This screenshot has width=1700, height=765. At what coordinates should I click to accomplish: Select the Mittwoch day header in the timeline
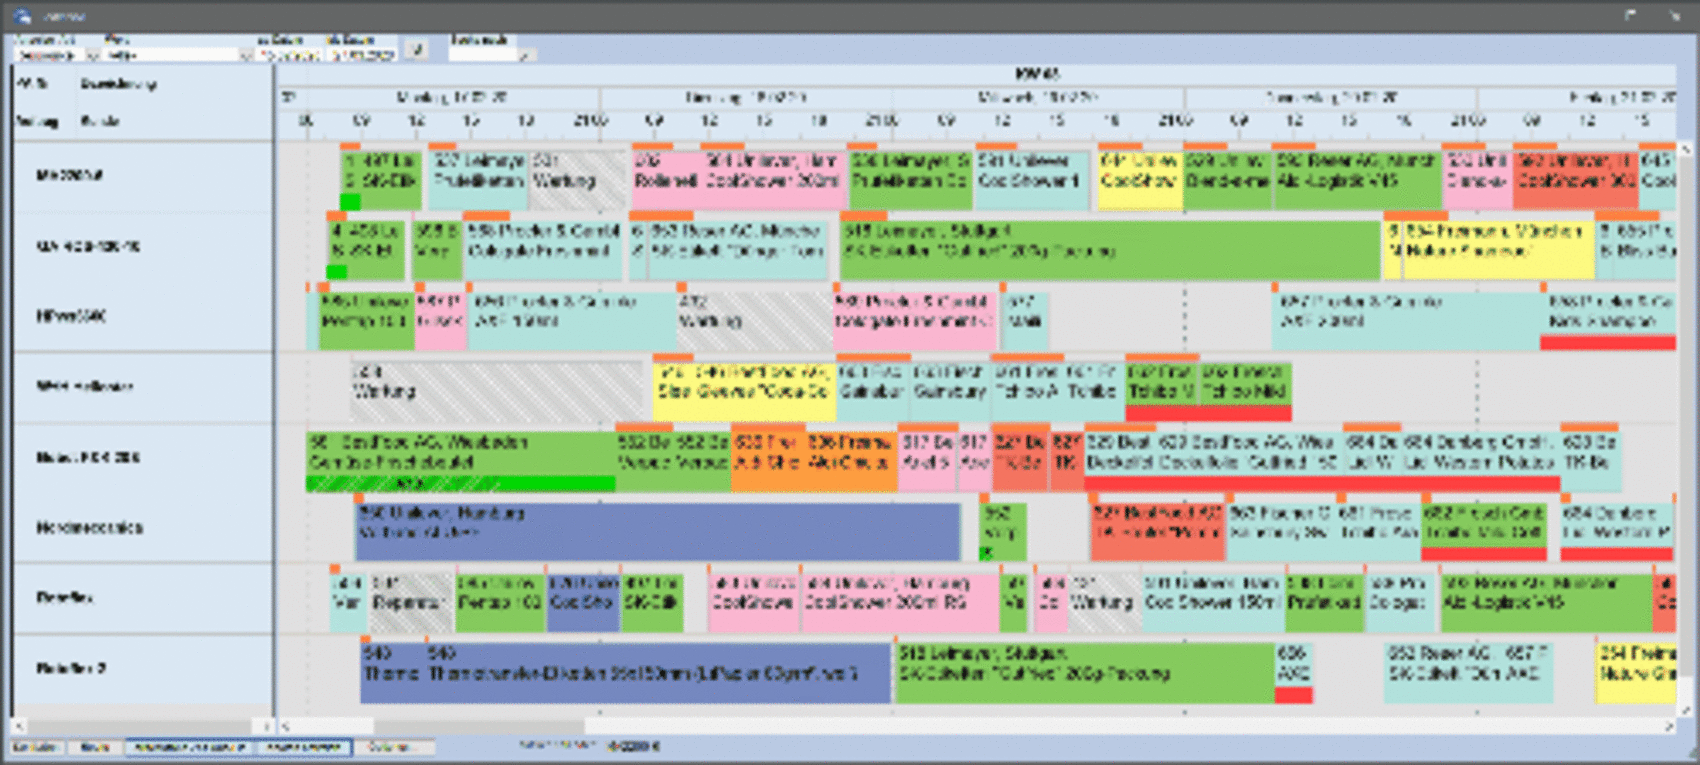pos(1037,97)
